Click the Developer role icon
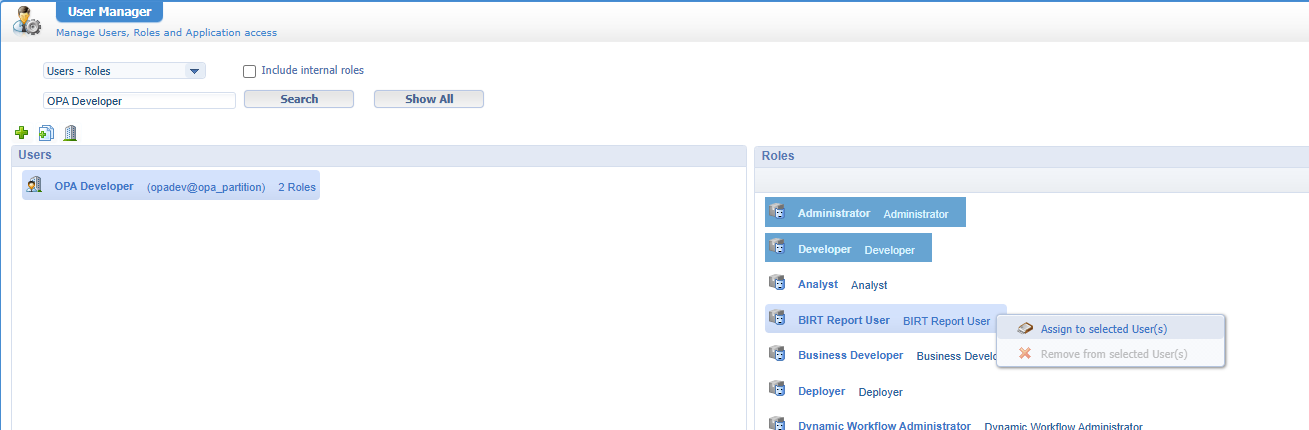This screenshot has height=430, width=1309. click(x=777, y=247)
